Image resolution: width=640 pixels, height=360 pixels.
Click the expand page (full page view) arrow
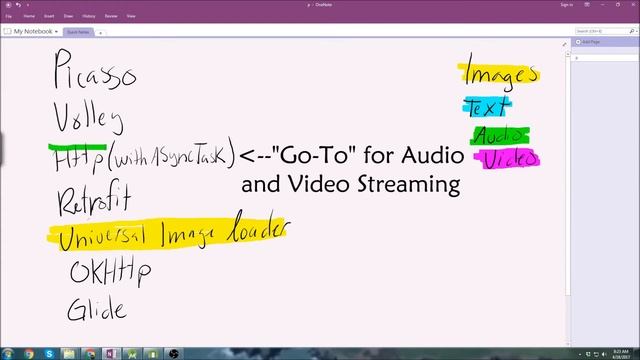564,44
